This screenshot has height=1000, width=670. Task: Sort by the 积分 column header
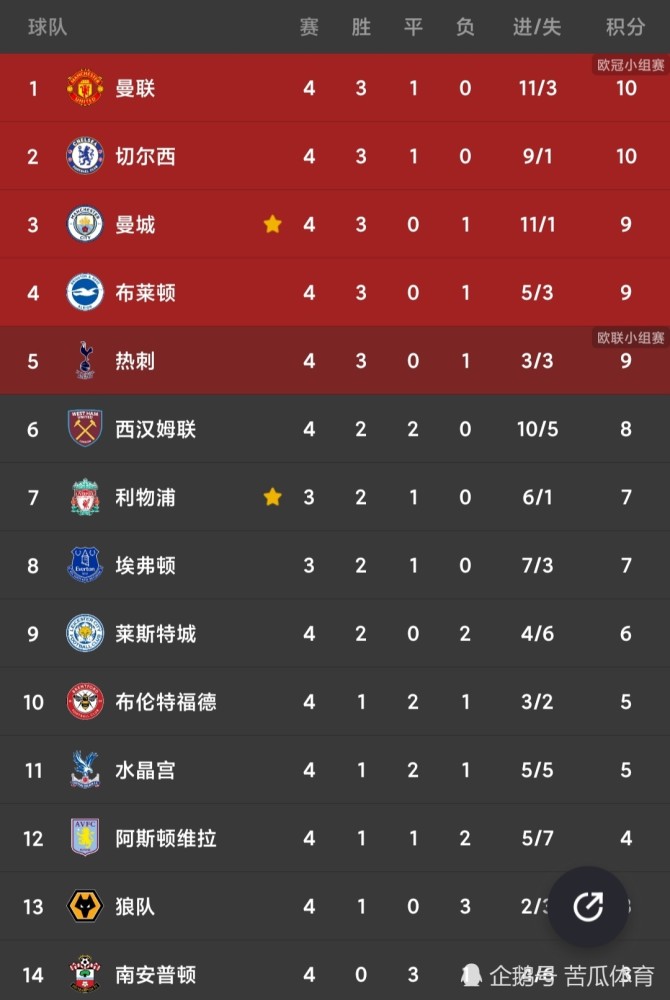pos(625,27)
